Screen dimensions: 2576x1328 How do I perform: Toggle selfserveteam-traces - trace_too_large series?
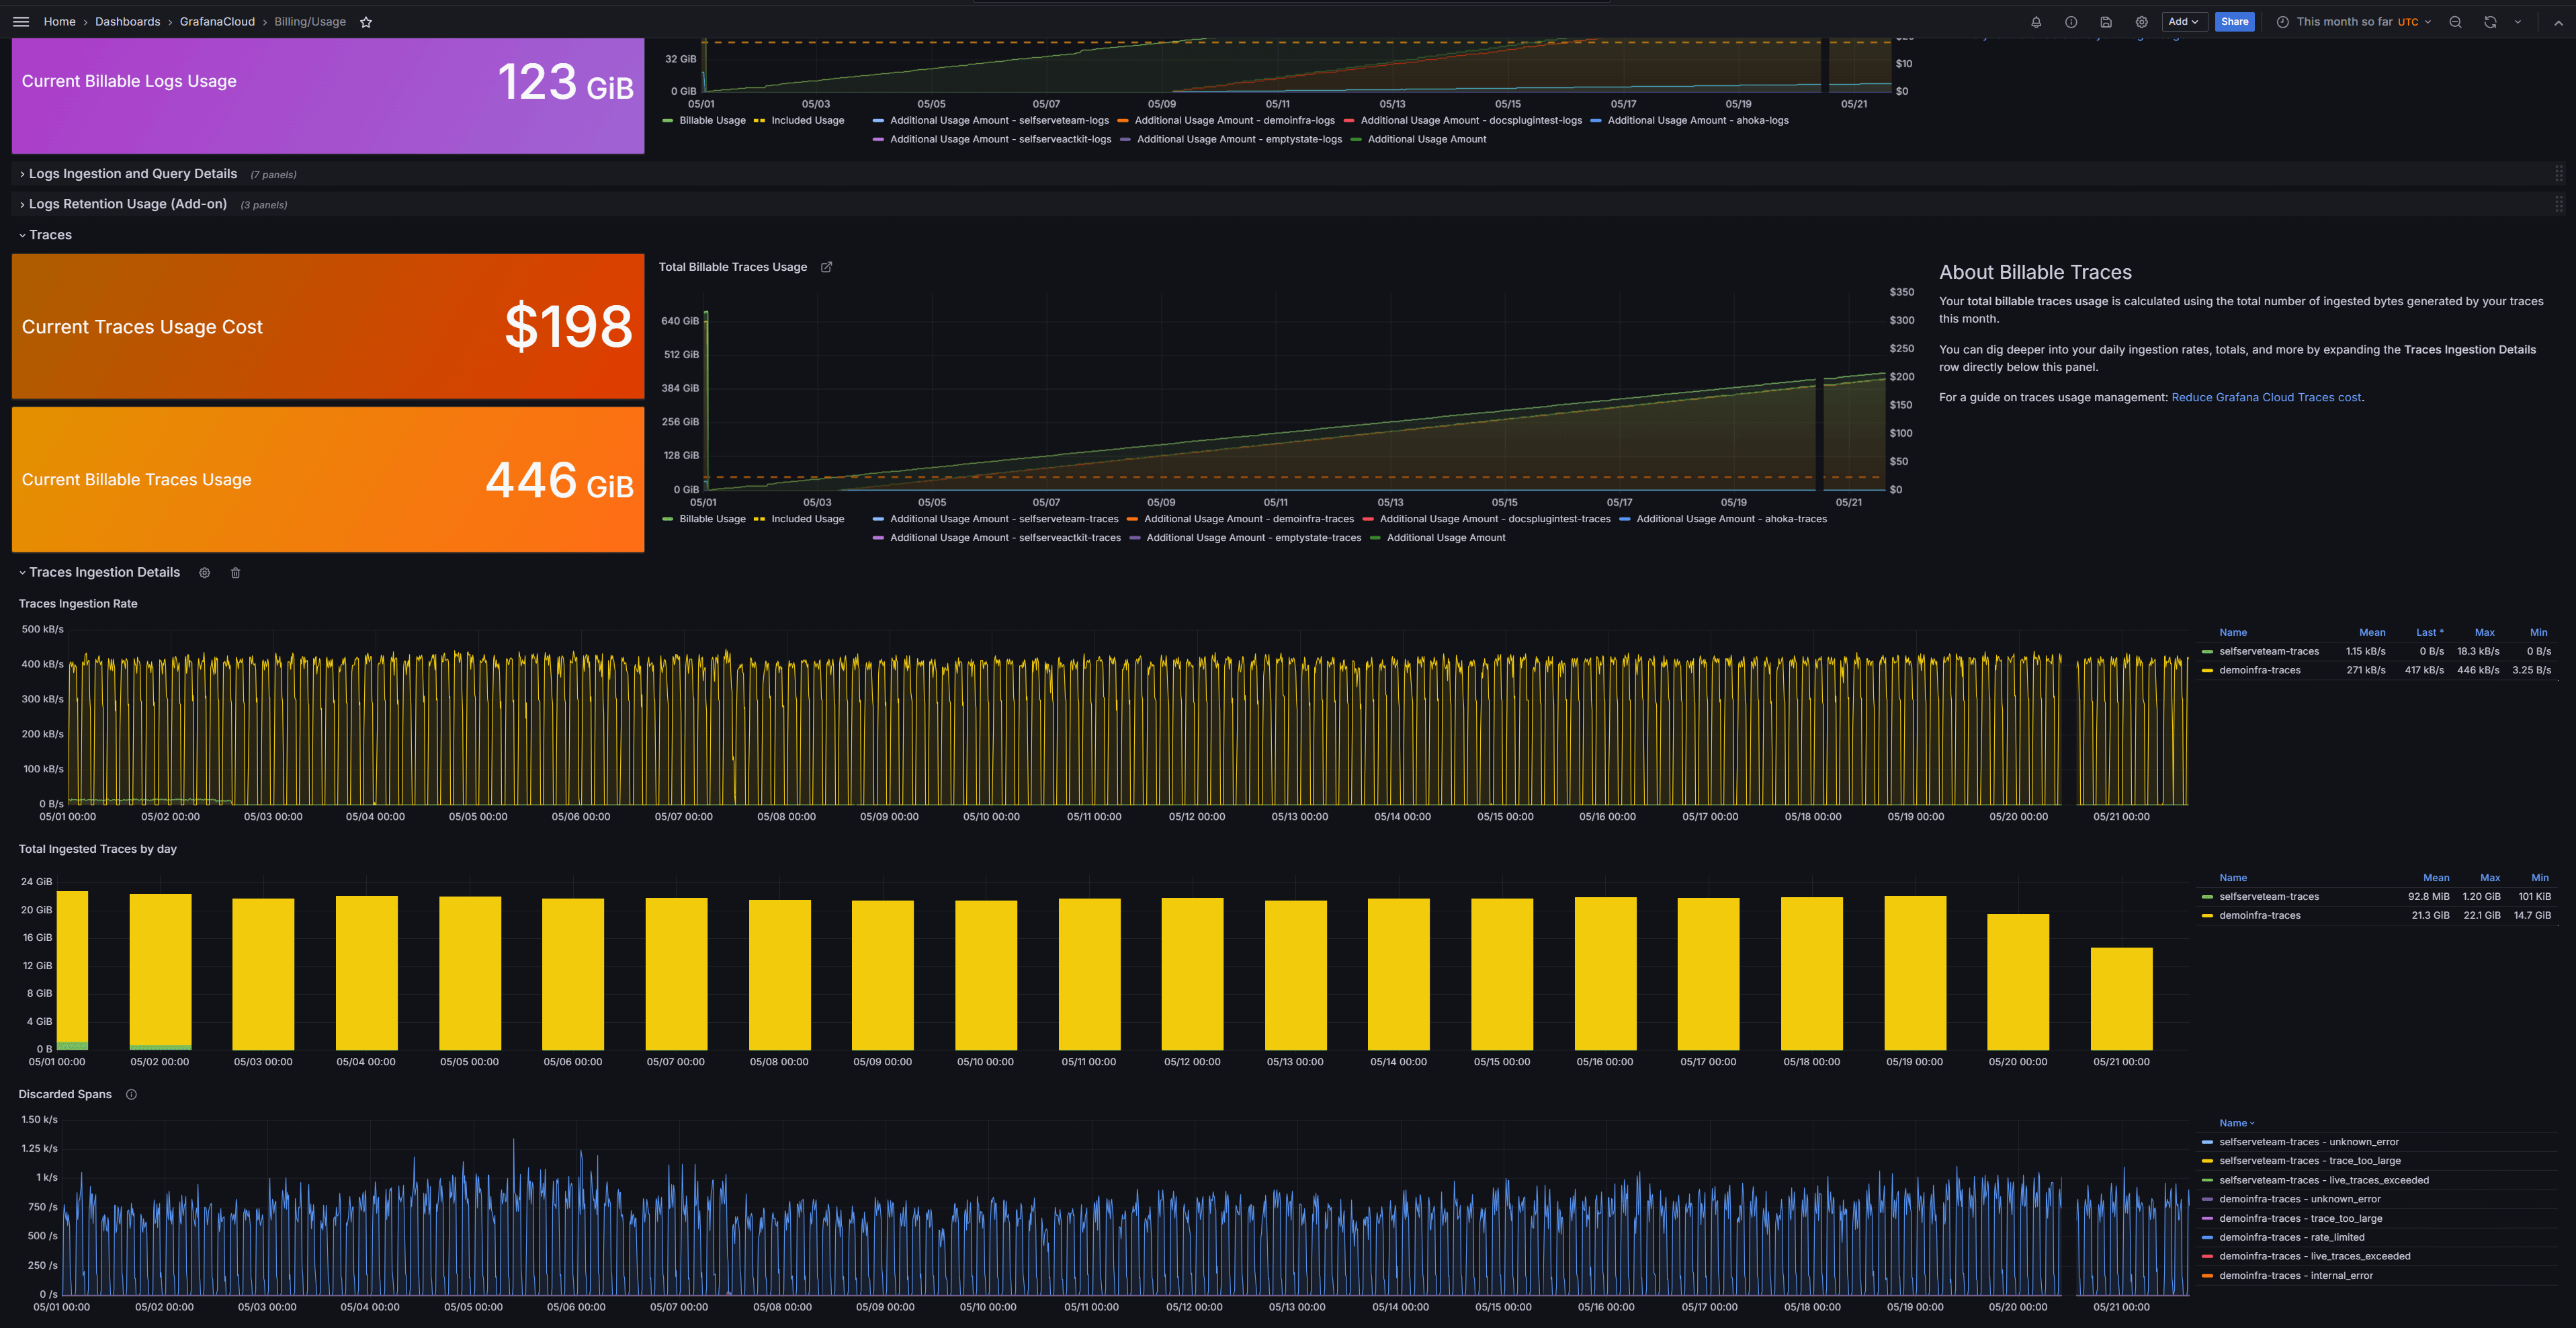(2309, 1161)
